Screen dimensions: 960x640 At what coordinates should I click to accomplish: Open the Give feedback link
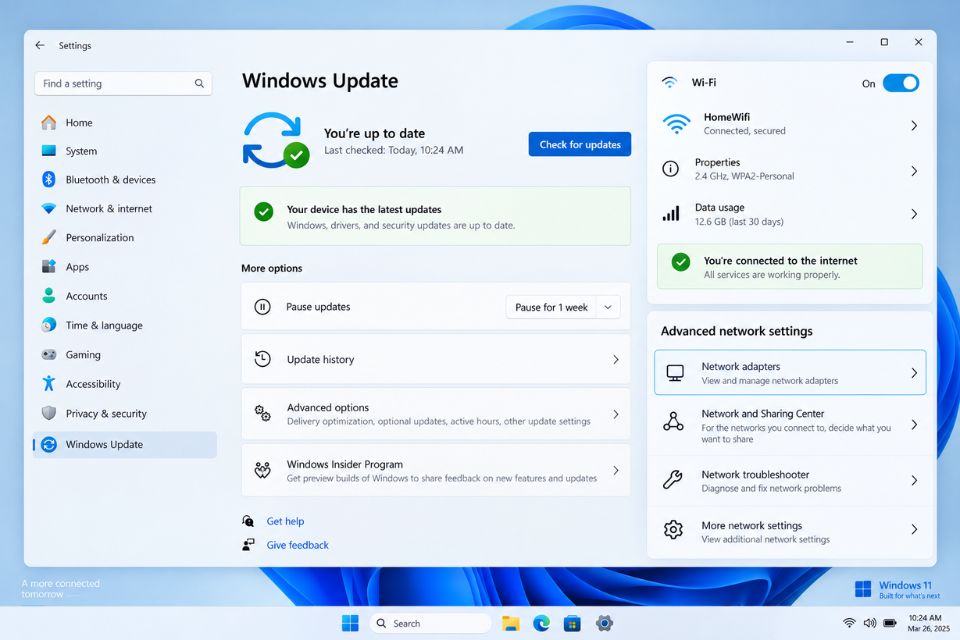(x=297, y=545)
